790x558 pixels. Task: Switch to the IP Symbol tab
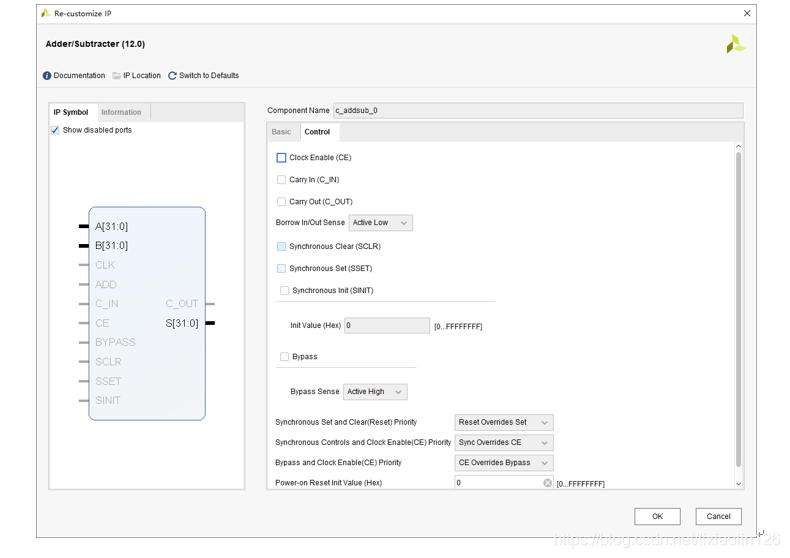[71, 112]
